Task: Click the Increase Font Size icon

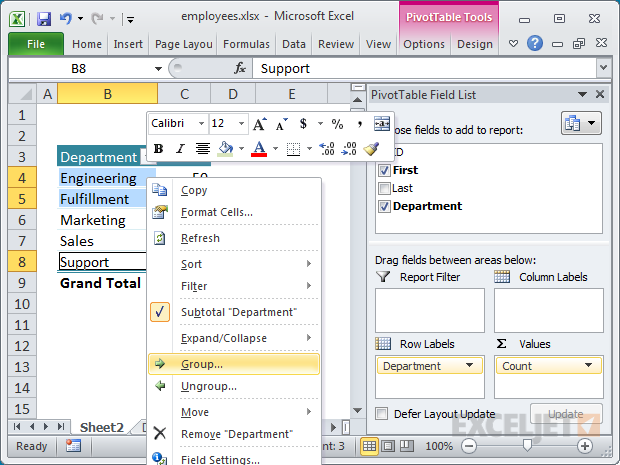Action: [260, 124]
